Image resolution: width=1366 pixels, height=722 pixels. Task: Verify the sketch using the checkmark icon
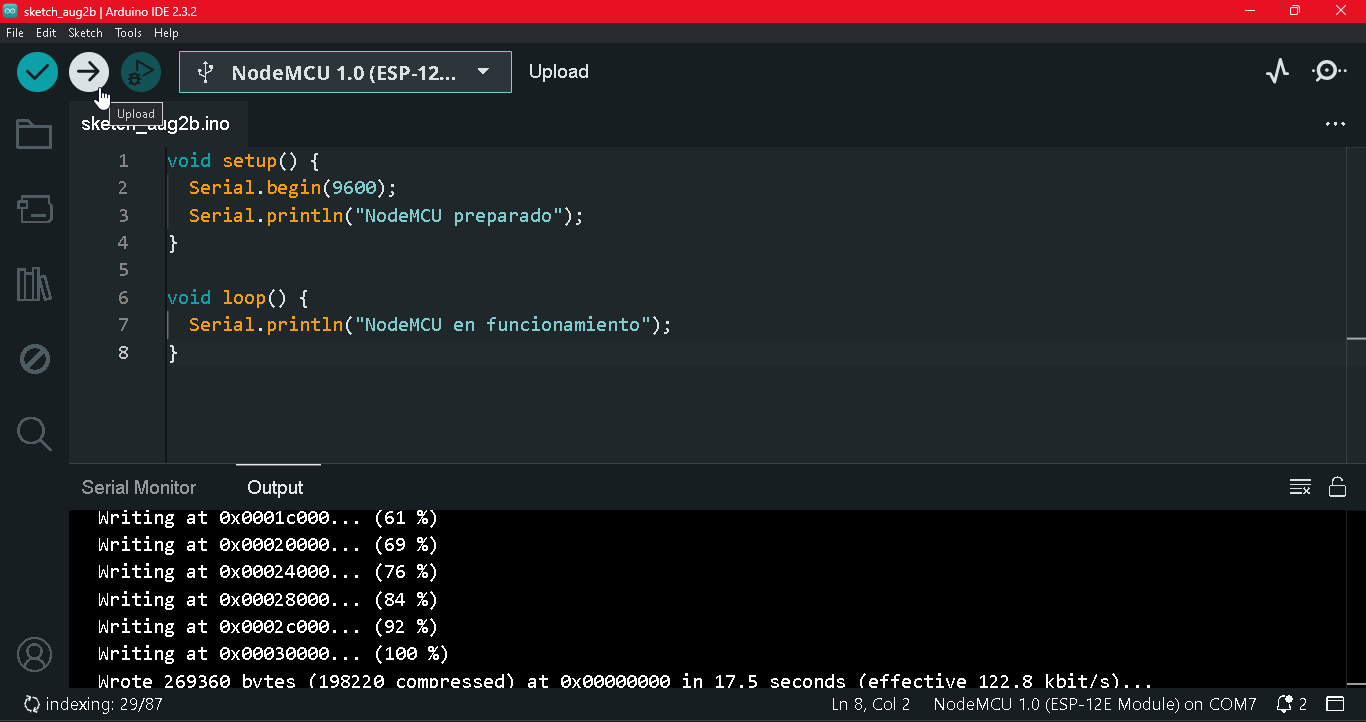tap(37, 71)
